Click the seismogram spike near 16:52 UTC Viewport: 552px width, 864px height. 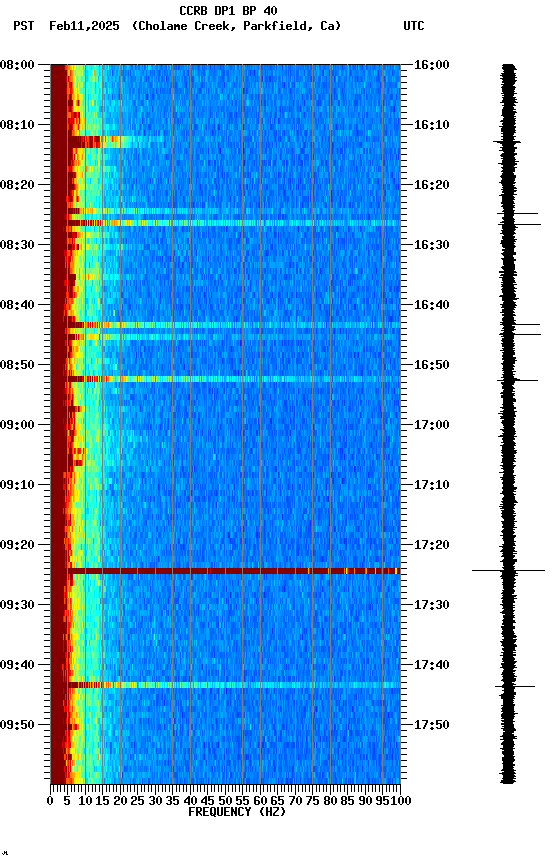click(x=517, y=381)
